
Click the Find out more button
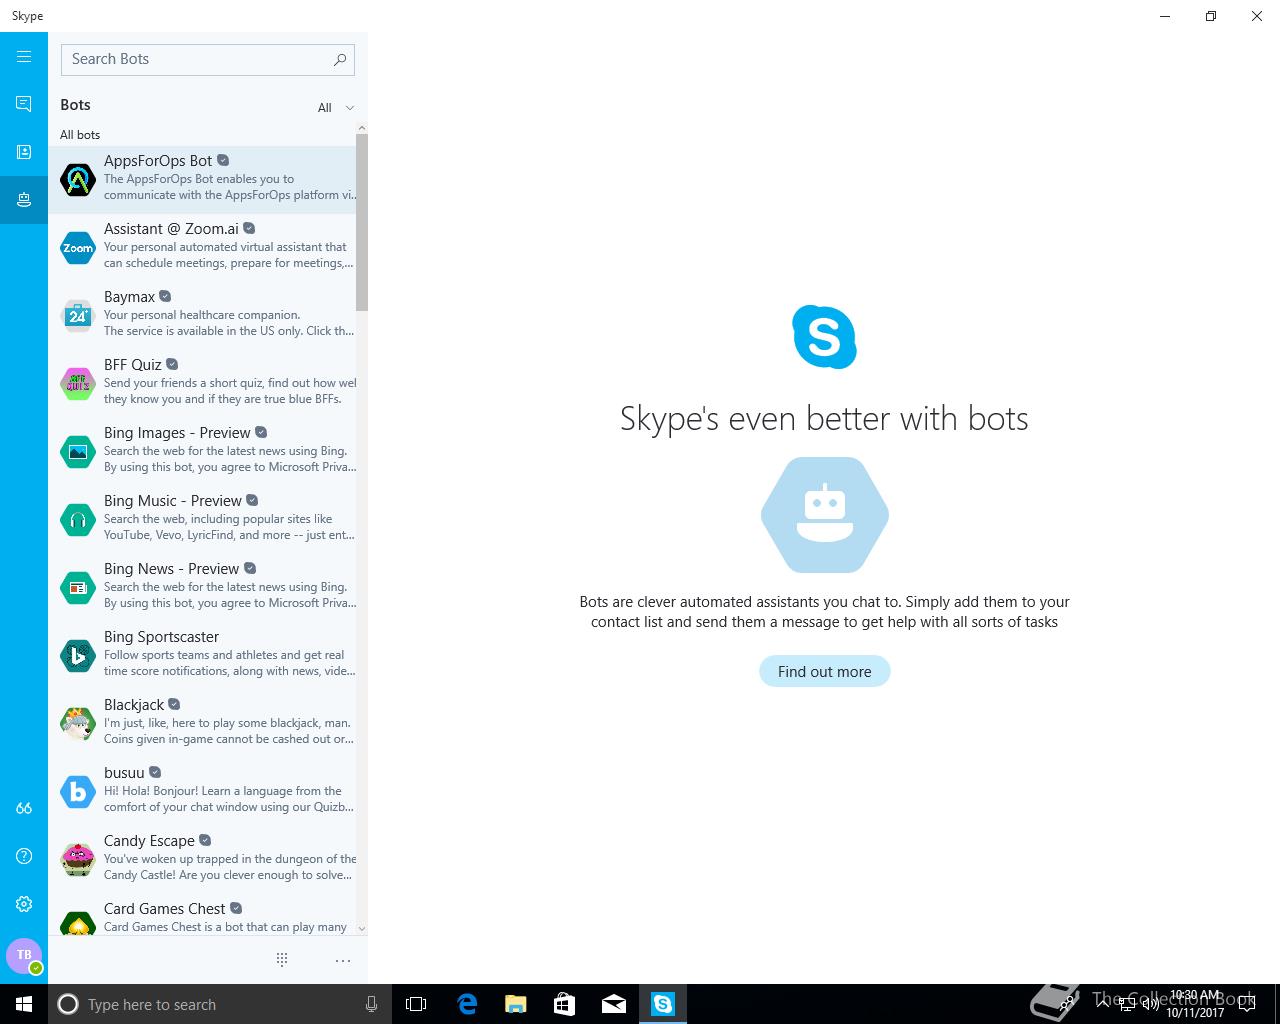(x=825, y=672)
